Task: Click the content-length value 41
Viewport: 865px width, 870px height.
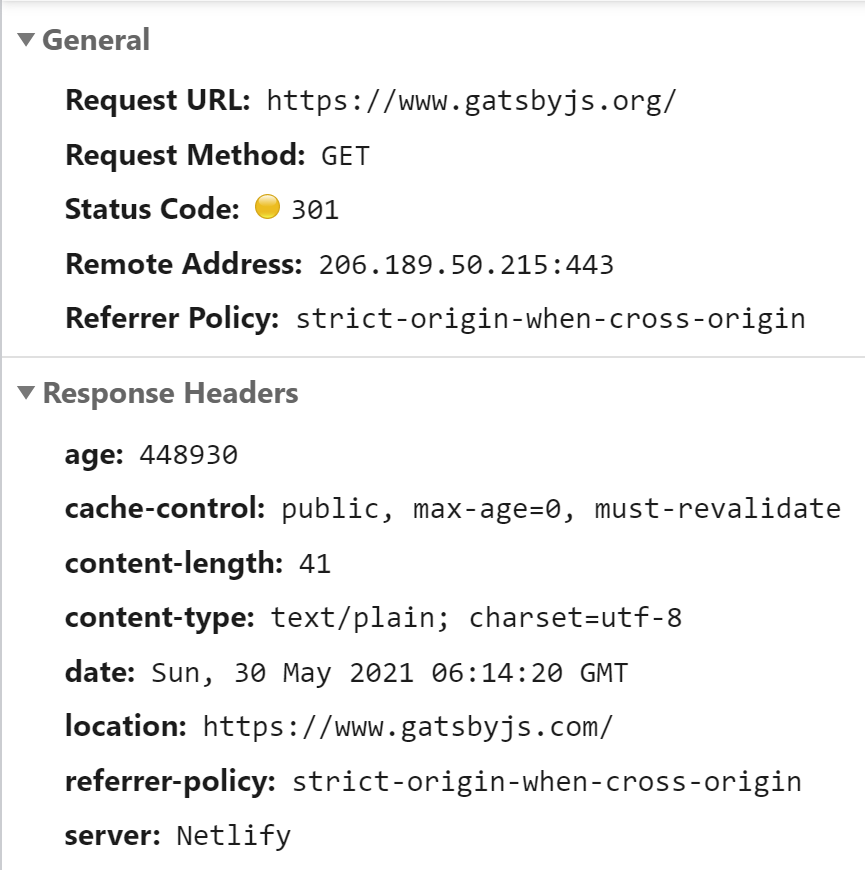Action: click(x=315, y=564)
